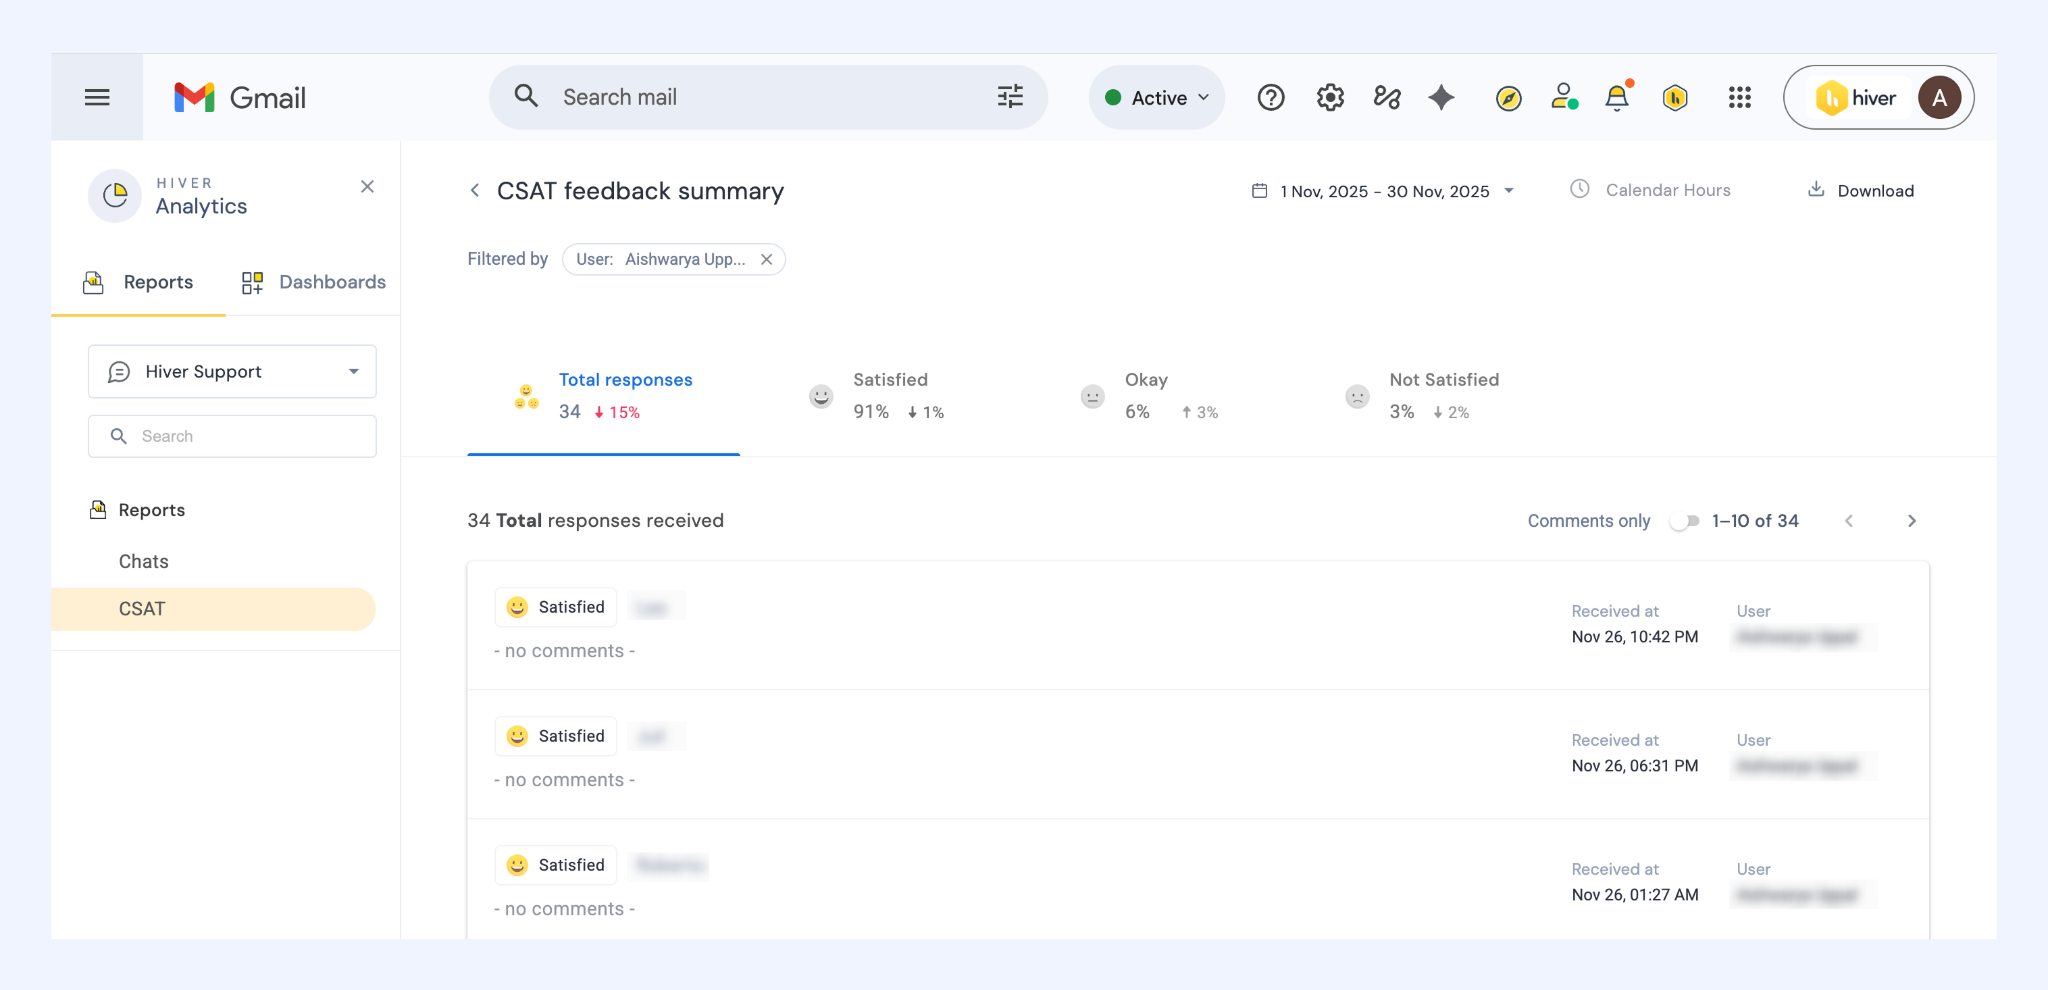This screenshot has width=2048, height=990.
Task: Select the Okay 6% tab
Action: (x=1149, y=396)
